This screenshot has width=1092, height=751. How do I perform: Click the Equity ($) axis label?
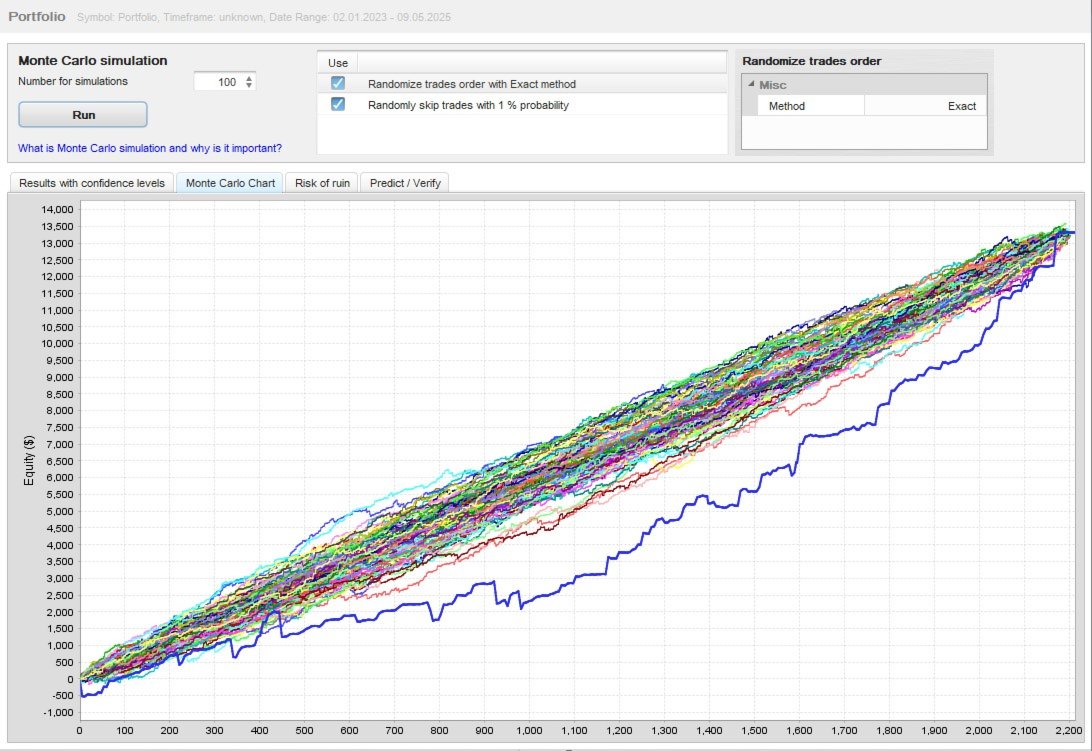pyautogui.click(x=29, y=460)
